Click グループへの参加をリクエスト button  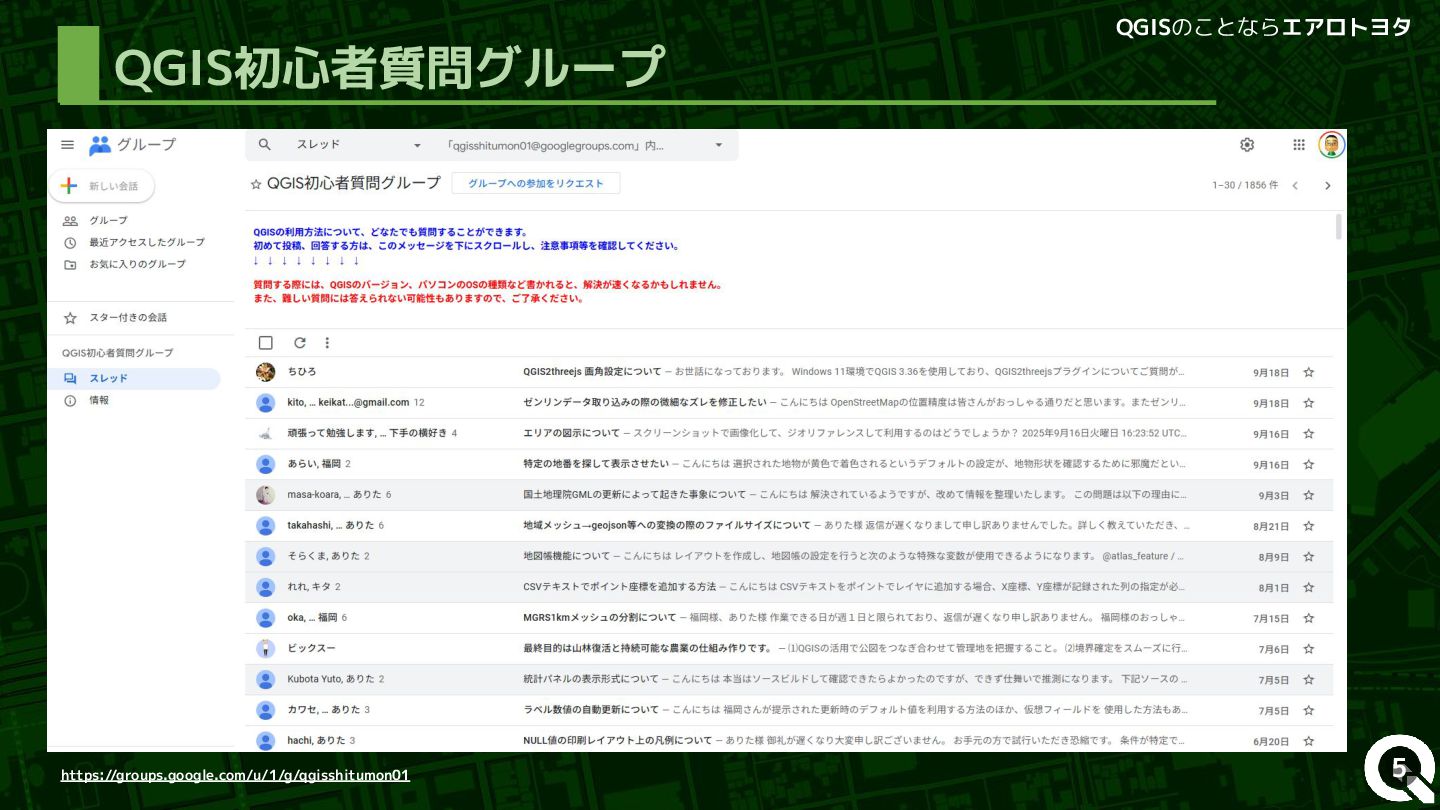[x=536, y=184]
